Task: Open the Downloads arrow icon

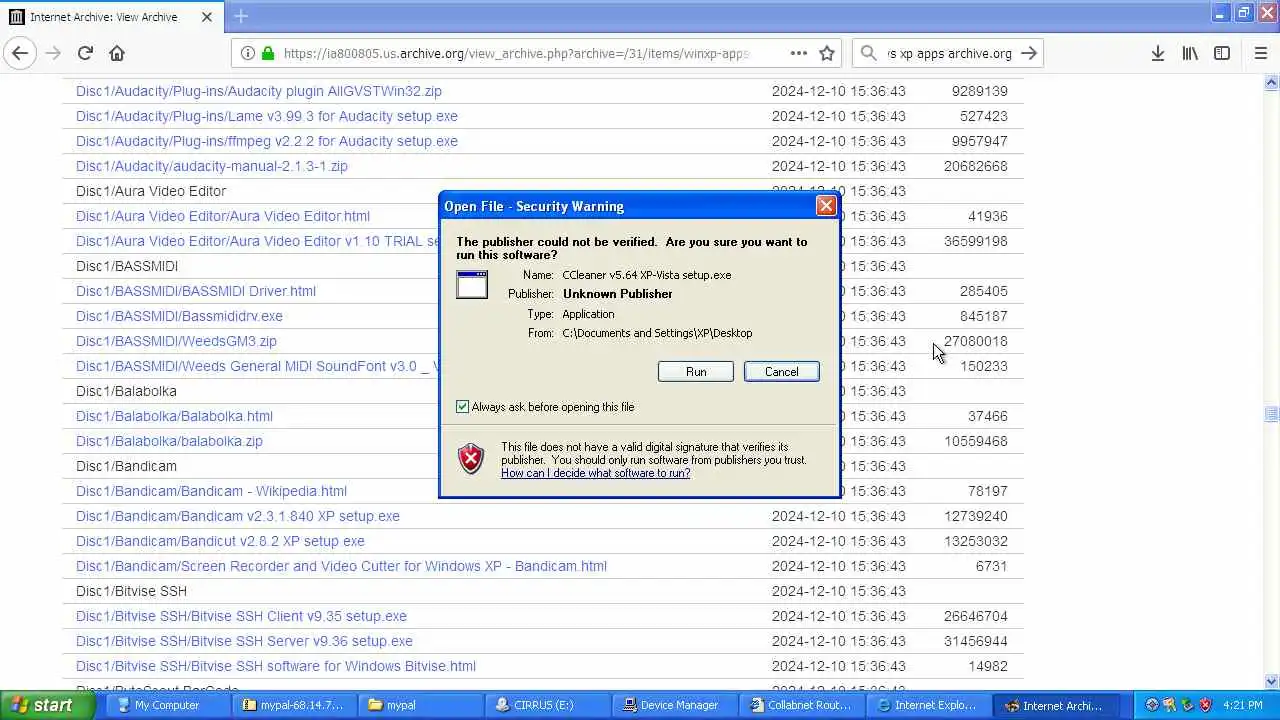Action: click(1157, 54)
